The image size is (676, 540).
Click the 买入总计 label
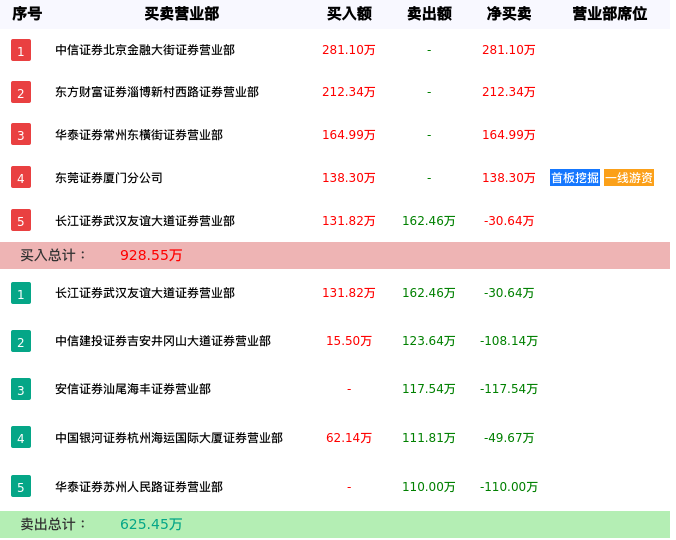53,255
